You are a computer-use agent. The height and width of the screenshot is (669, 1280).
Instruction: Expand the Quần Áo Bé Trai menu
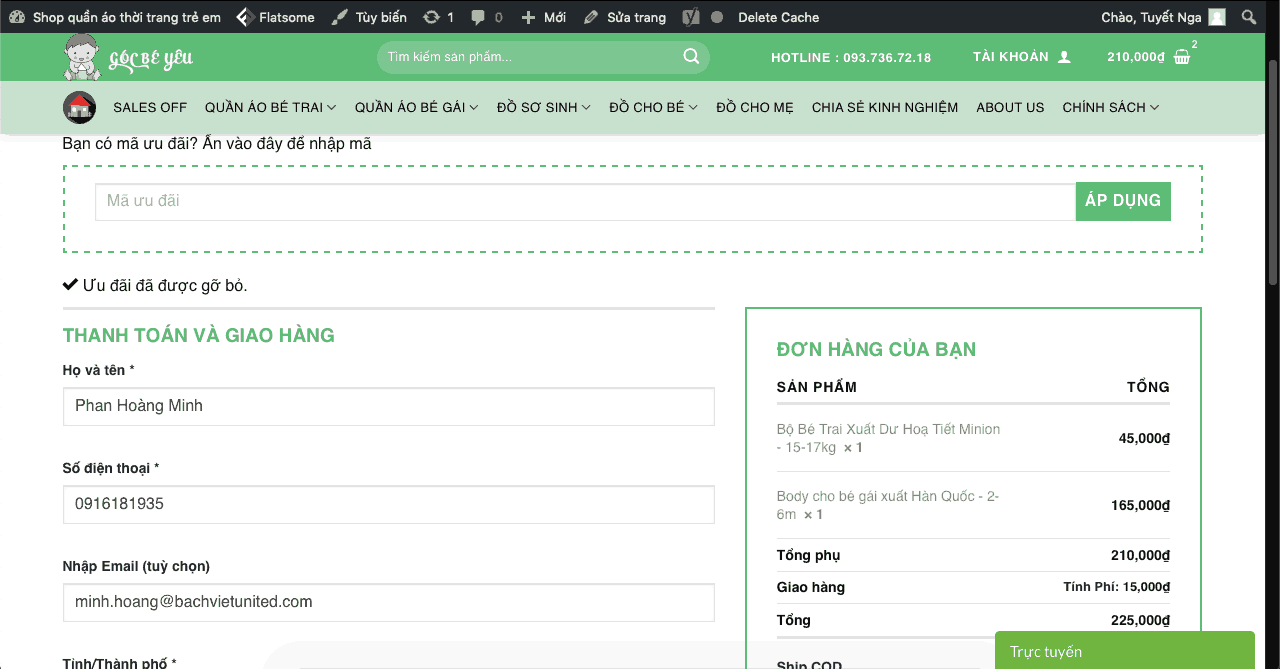point(270,107)
